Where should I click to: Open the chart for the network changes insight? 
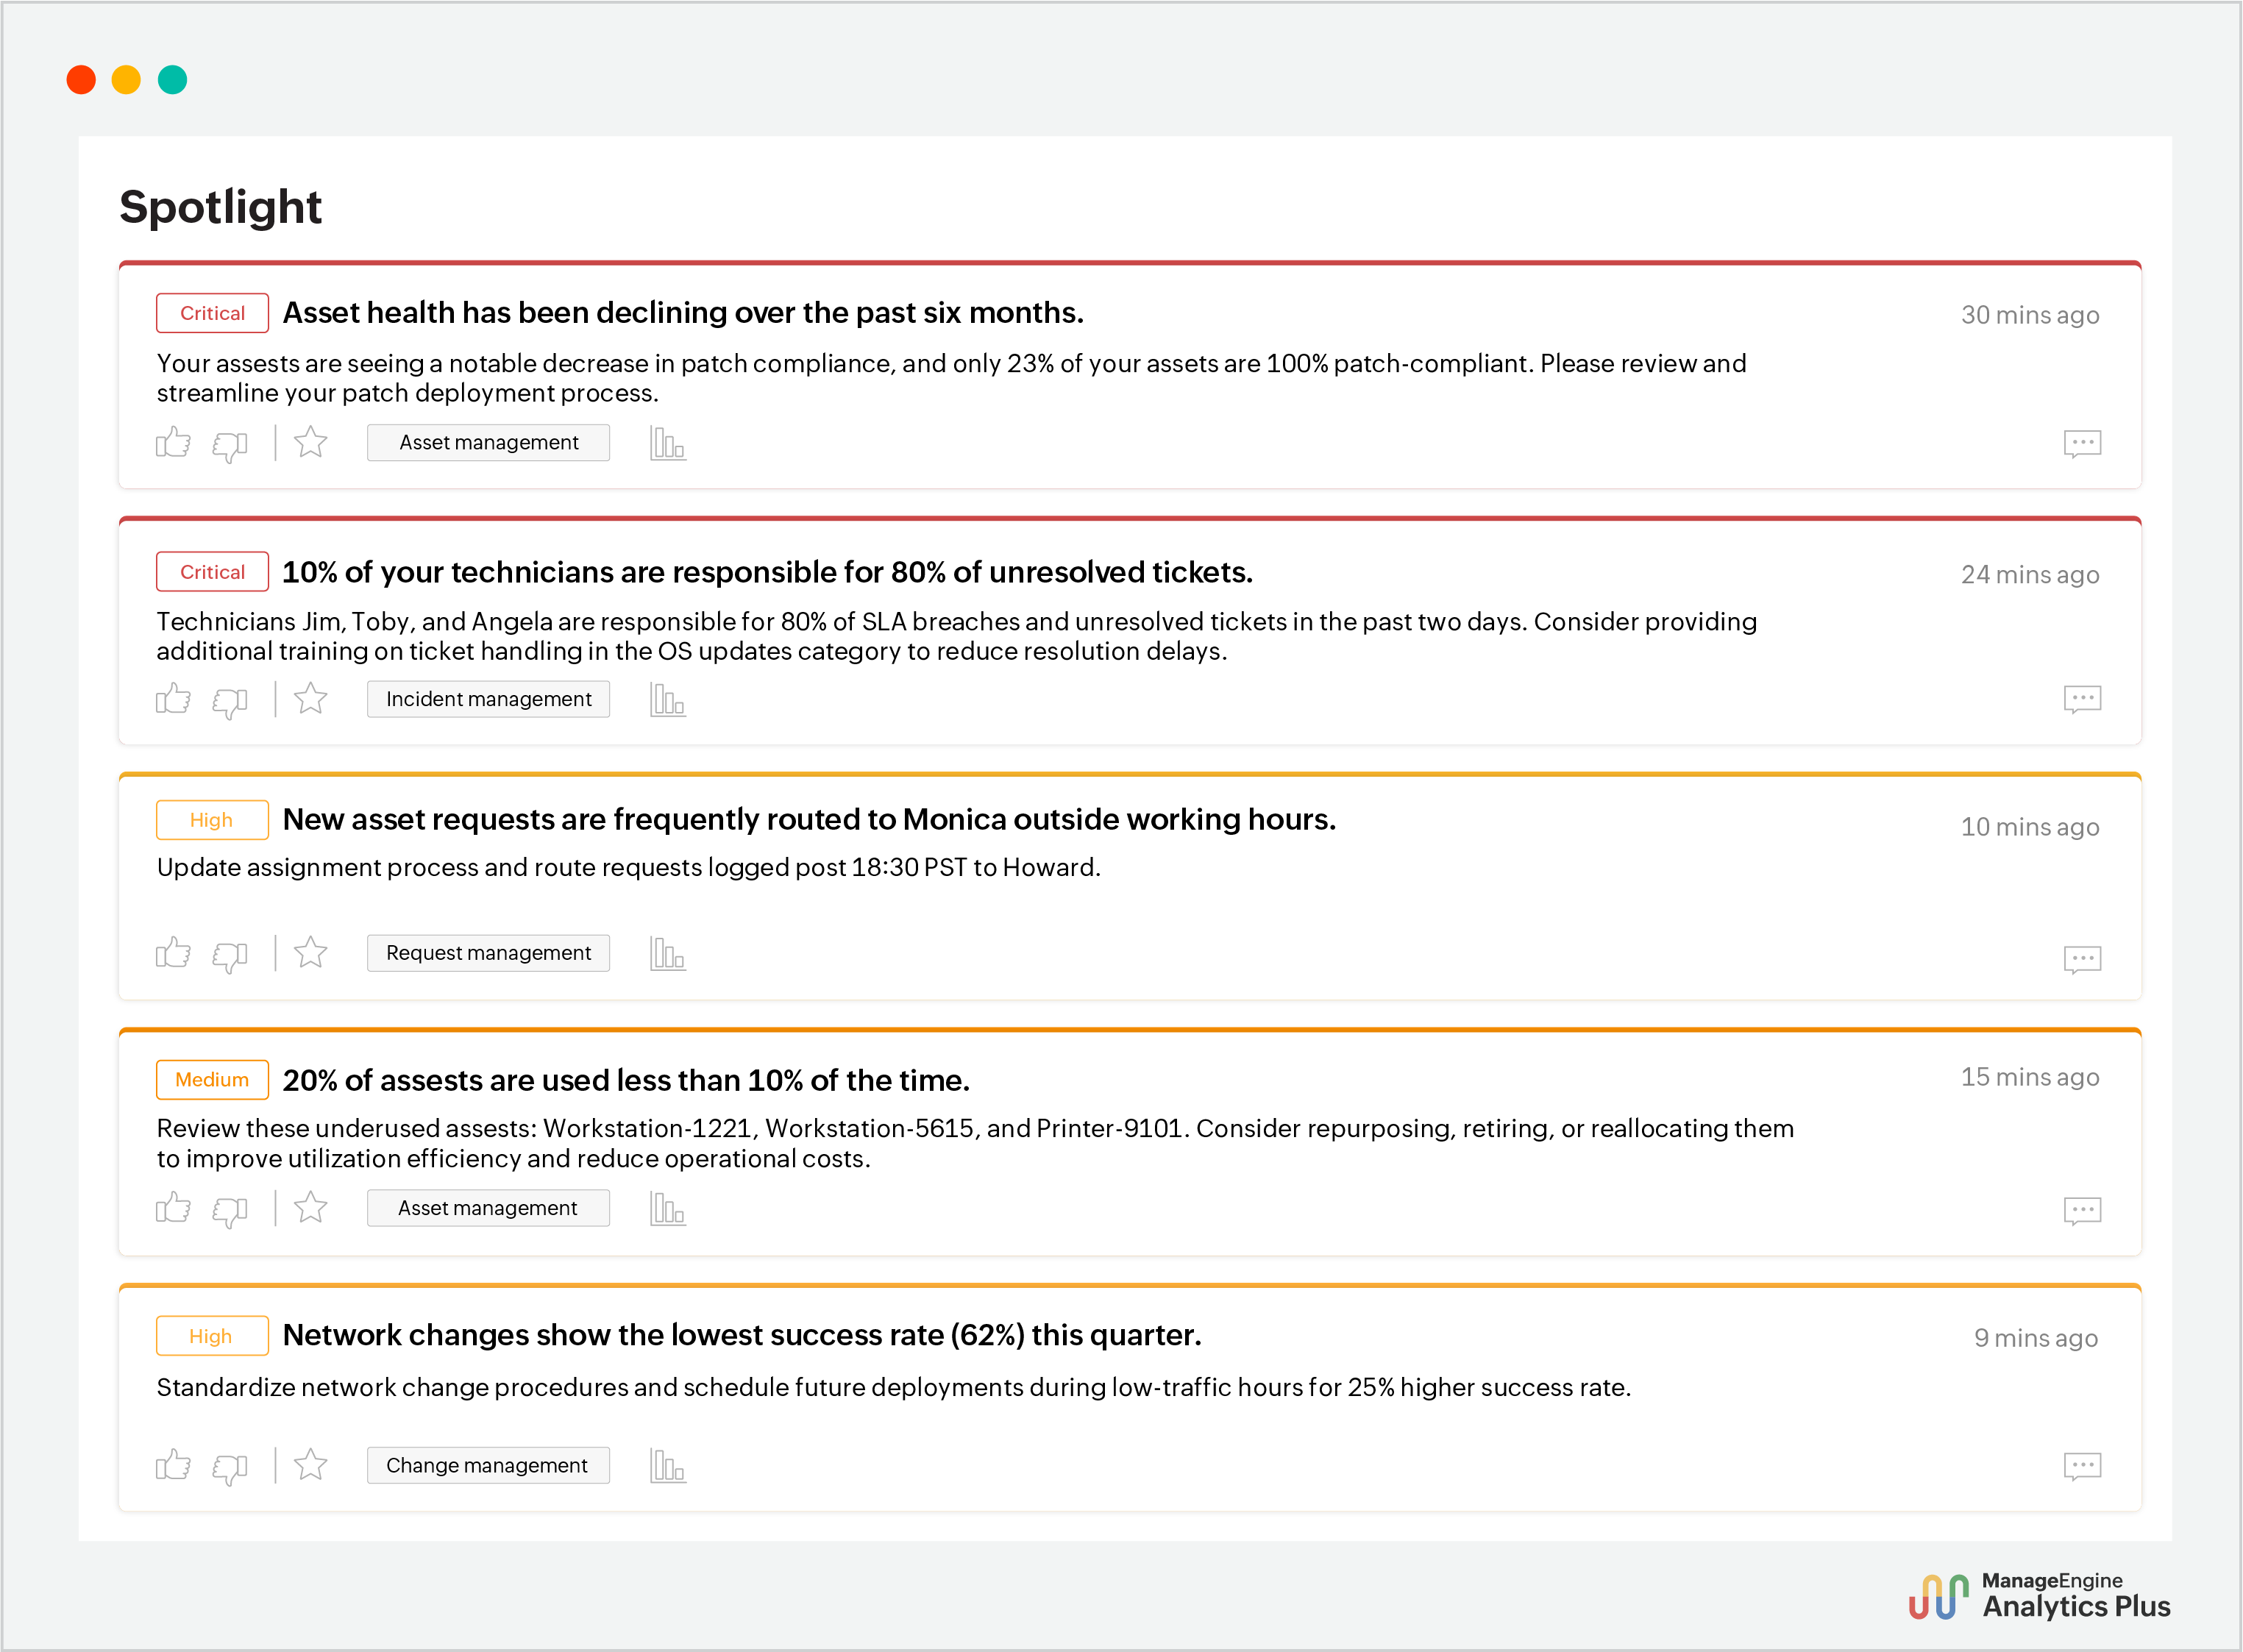click(667, 1465)
